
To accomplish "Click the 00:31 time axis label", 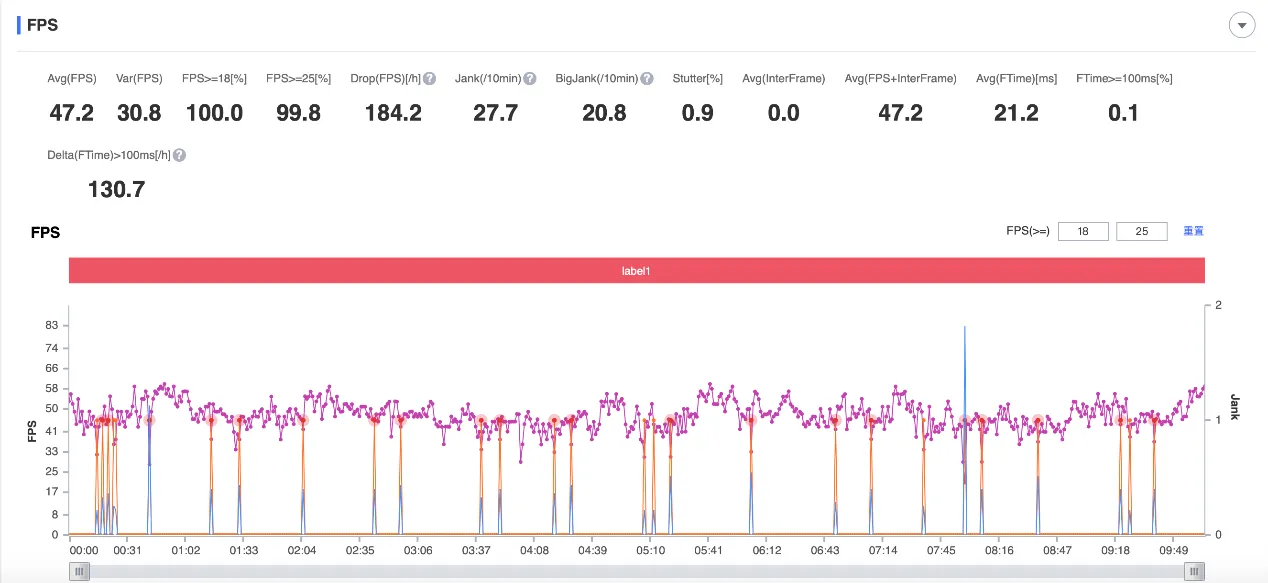I will [x=127, y=550].
